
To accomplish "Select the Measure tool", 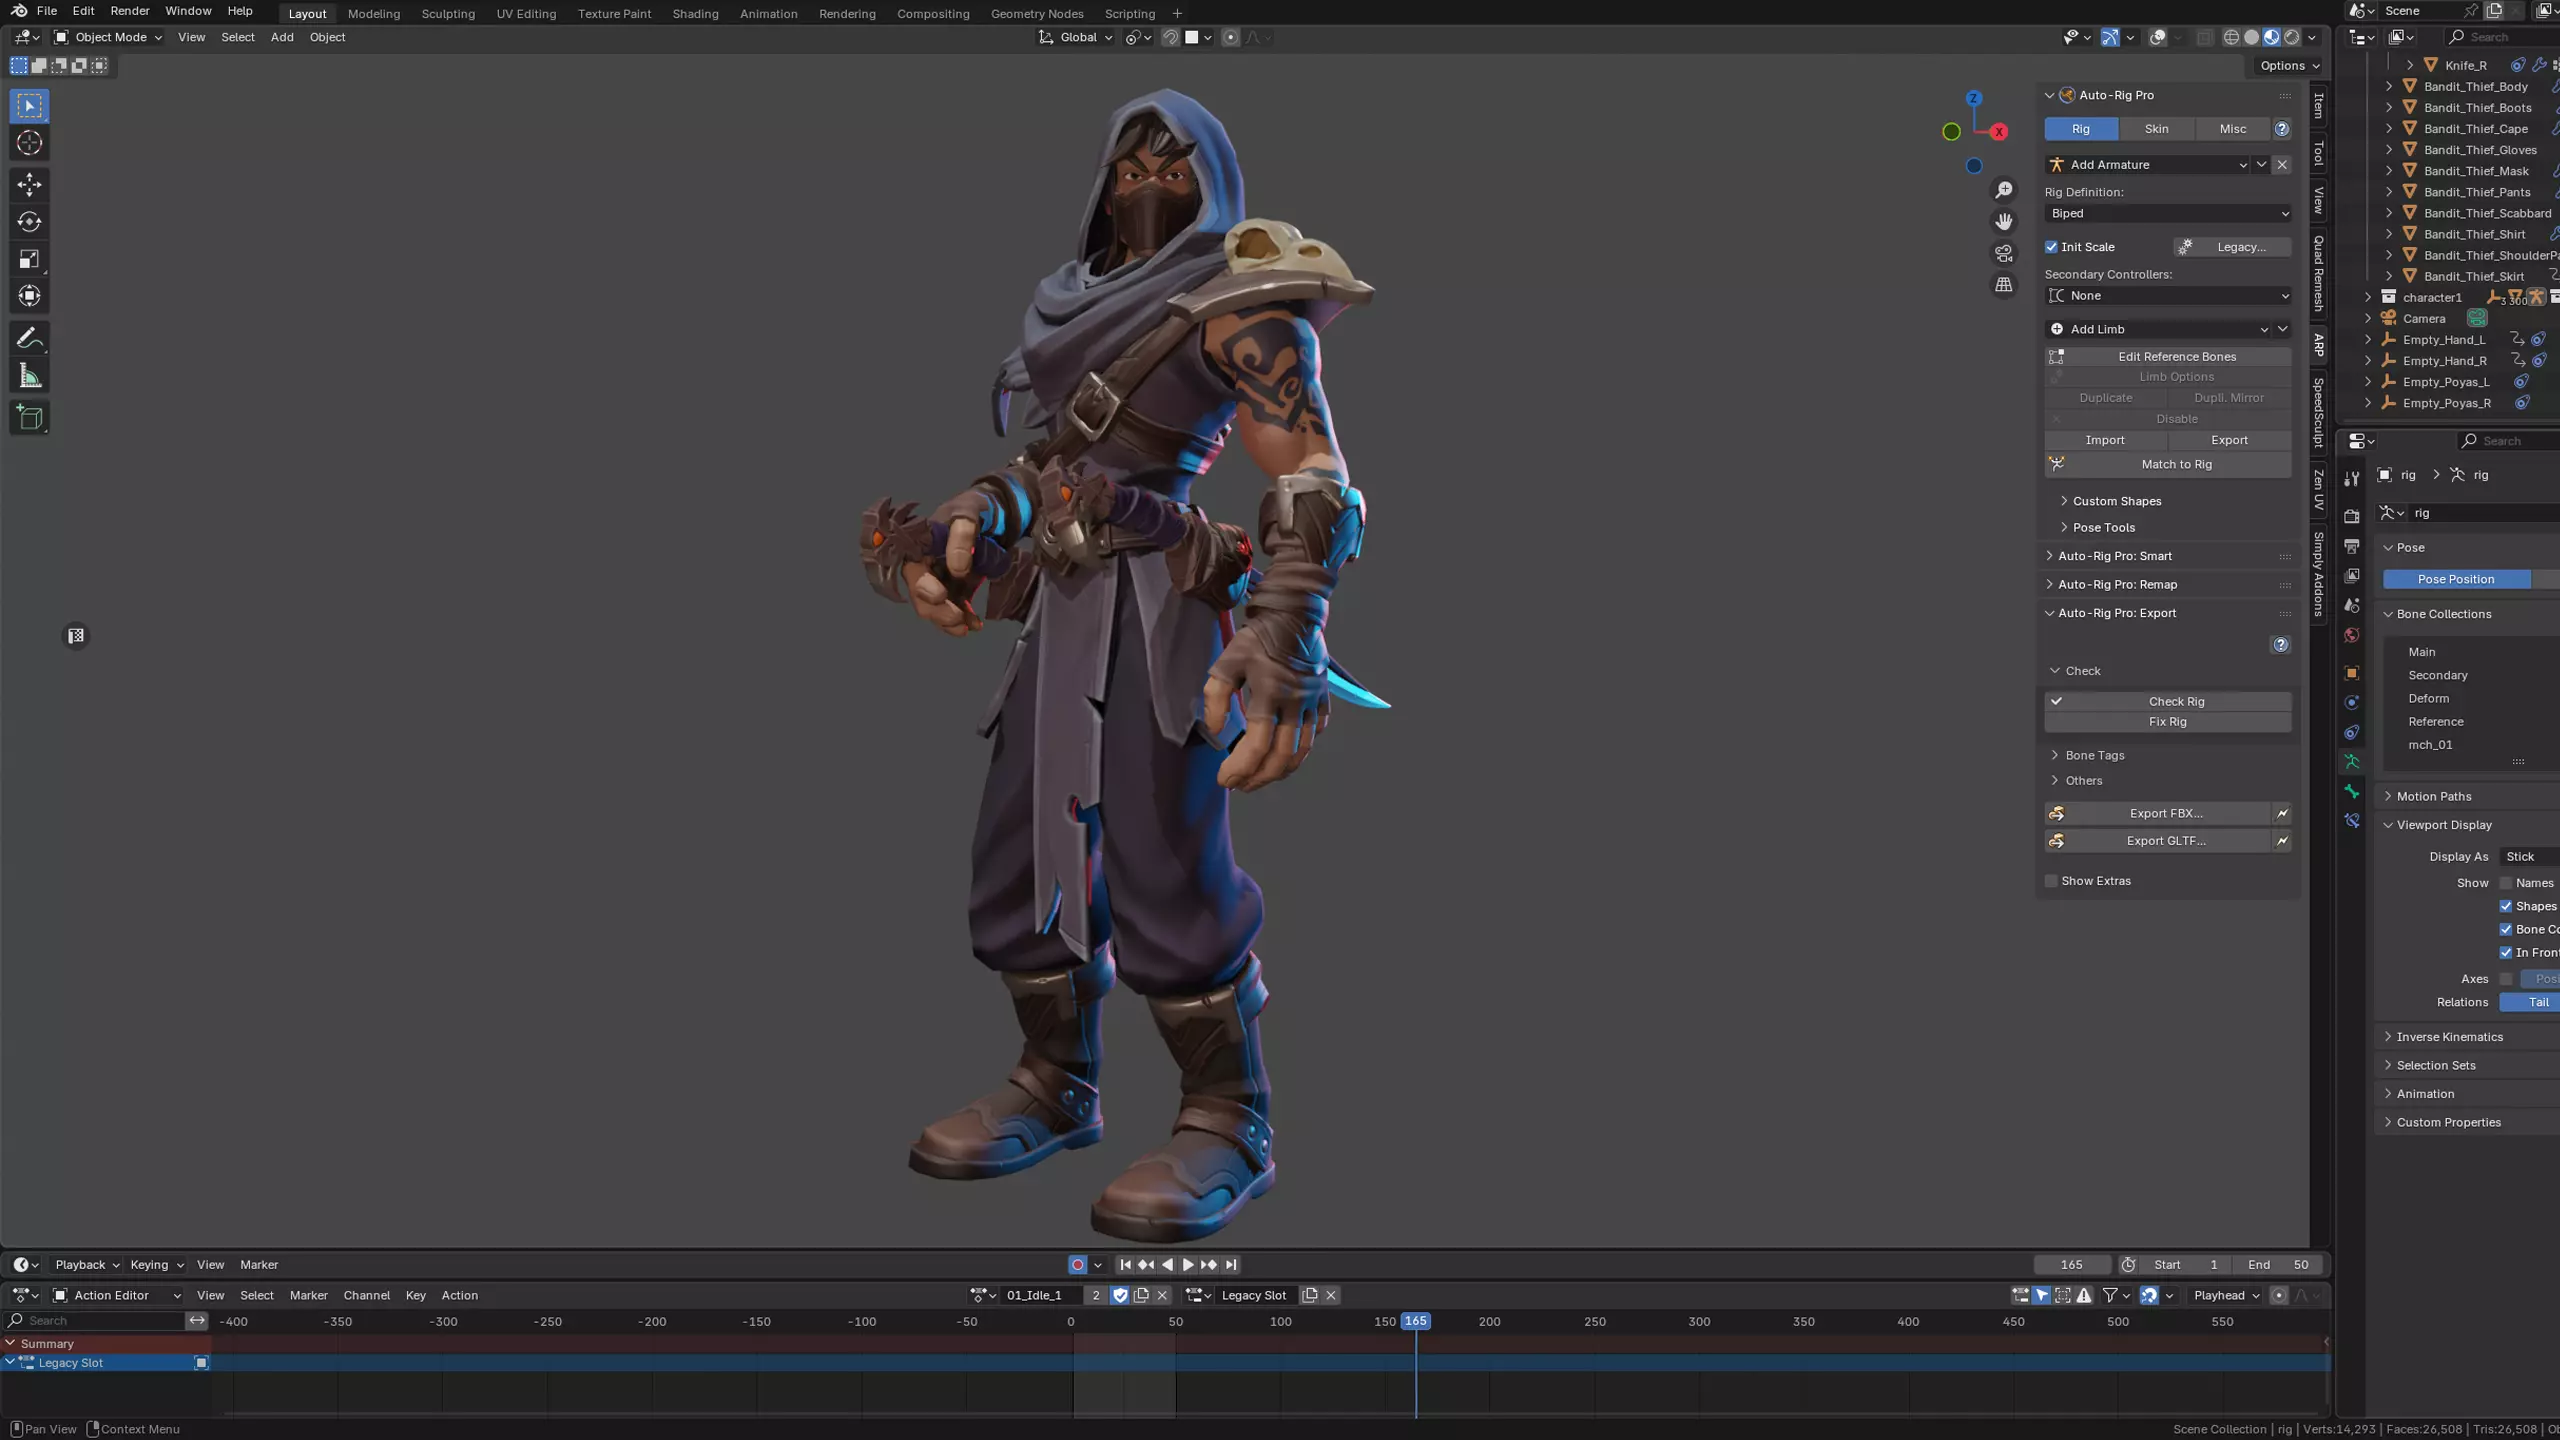I will tap(29, 377).
